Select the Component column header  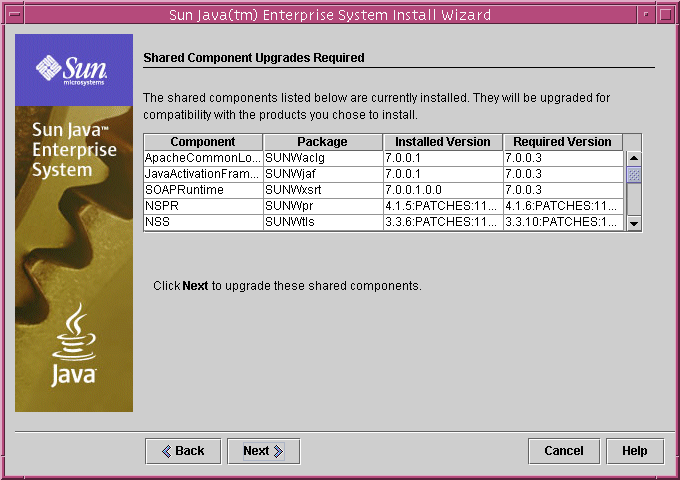[203, 142]
